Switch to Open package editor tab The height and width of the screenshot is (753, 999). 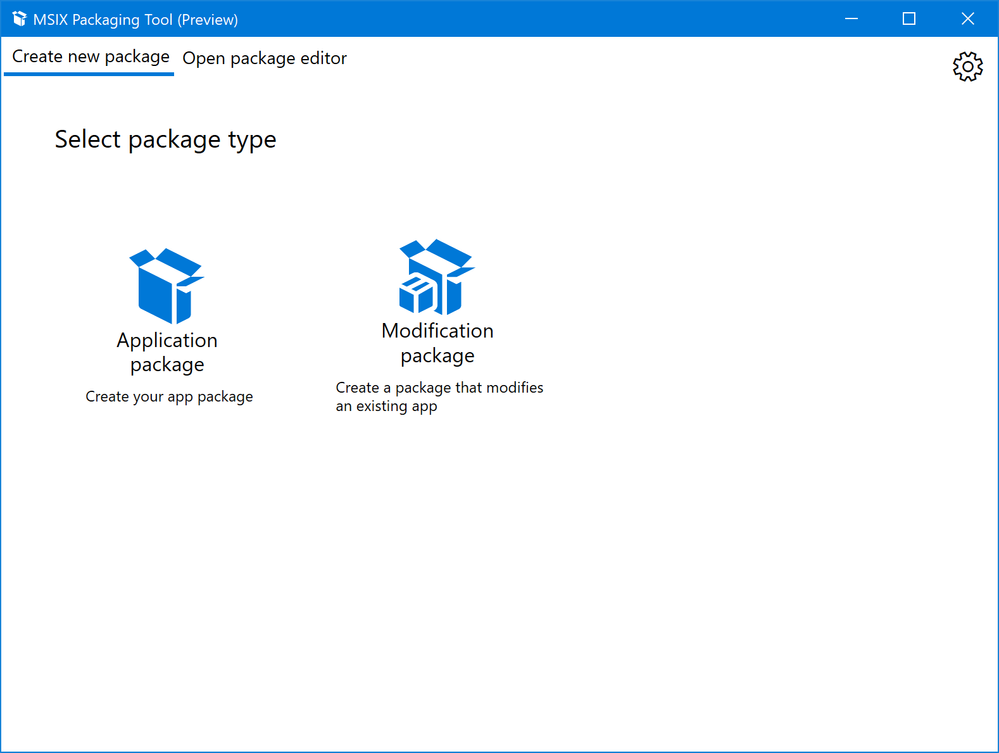tap(264, 58)
